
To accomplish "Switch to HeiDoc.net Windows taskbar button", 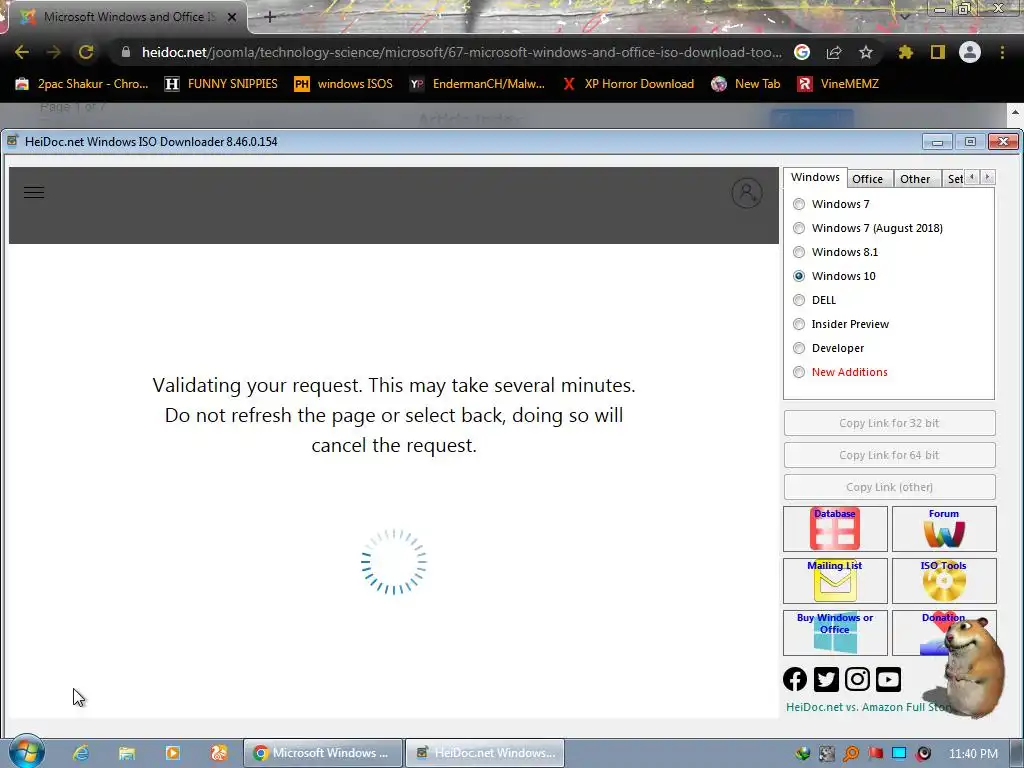I will 485,753.
